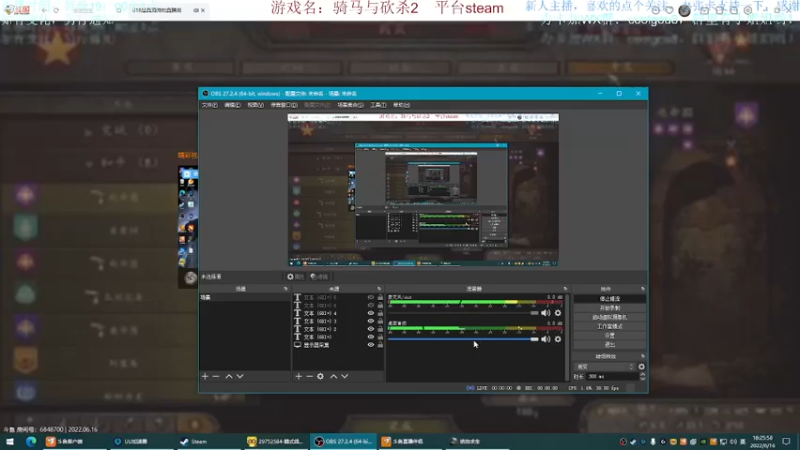Viewport: 800px width, 450px height.
Task: Pop out the Sources dock panel
Action: coord(379,289)
